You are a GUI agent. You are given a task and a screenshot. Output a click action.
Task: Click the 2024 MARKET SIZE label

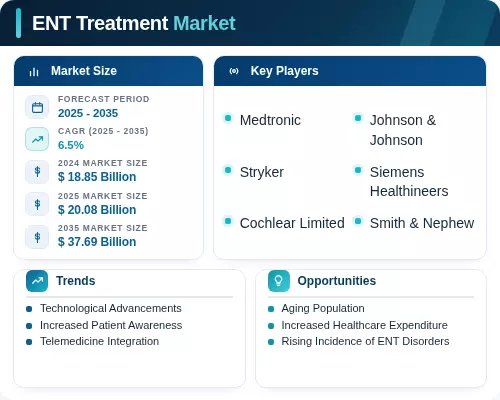click(x=103, y=163)
